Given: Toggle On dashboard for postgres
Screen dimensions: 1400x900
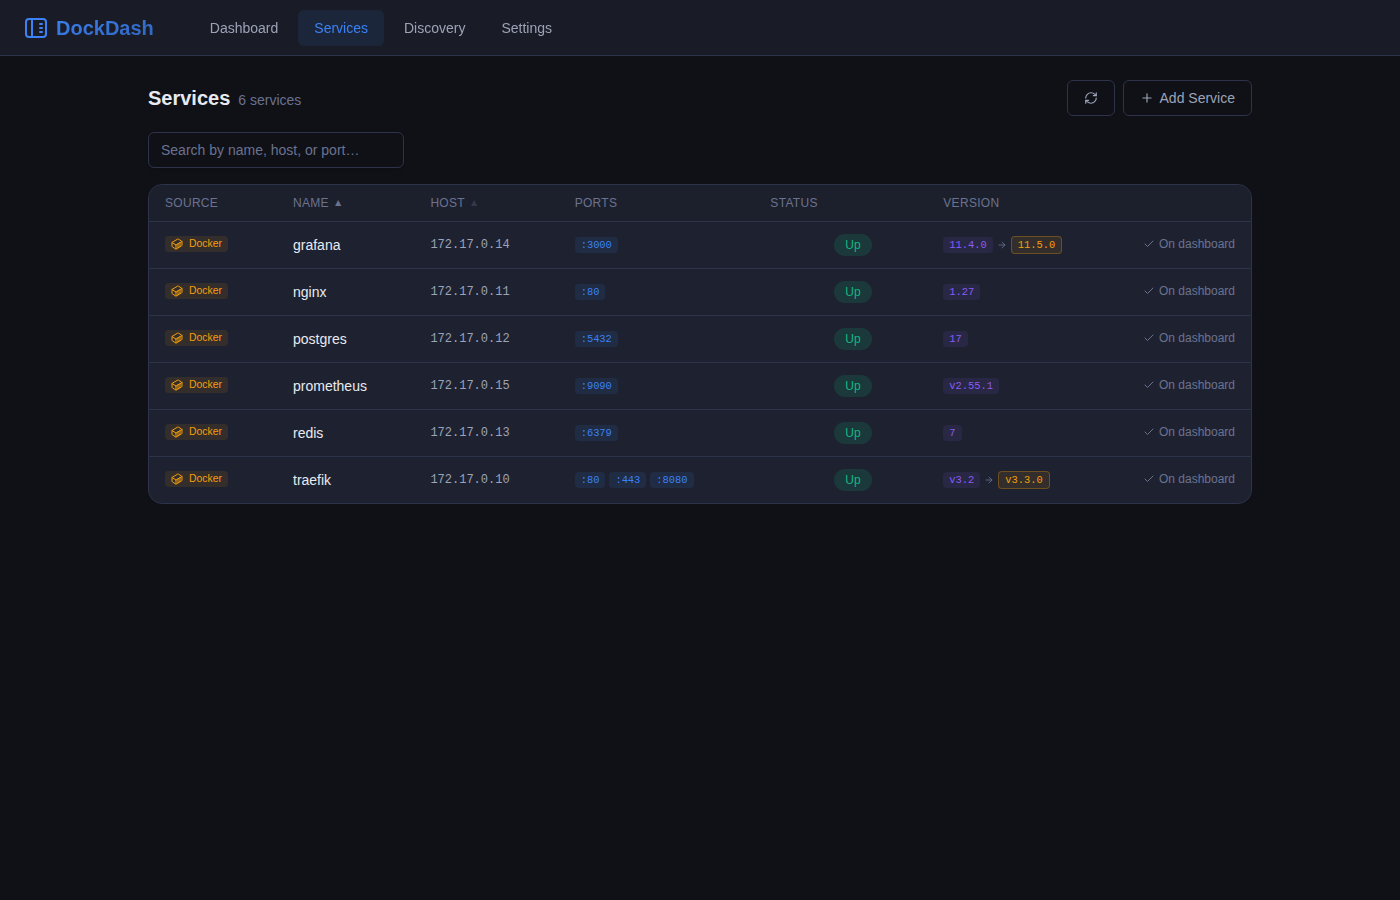Looking at the screenshot, I should tap(1190, 338).
